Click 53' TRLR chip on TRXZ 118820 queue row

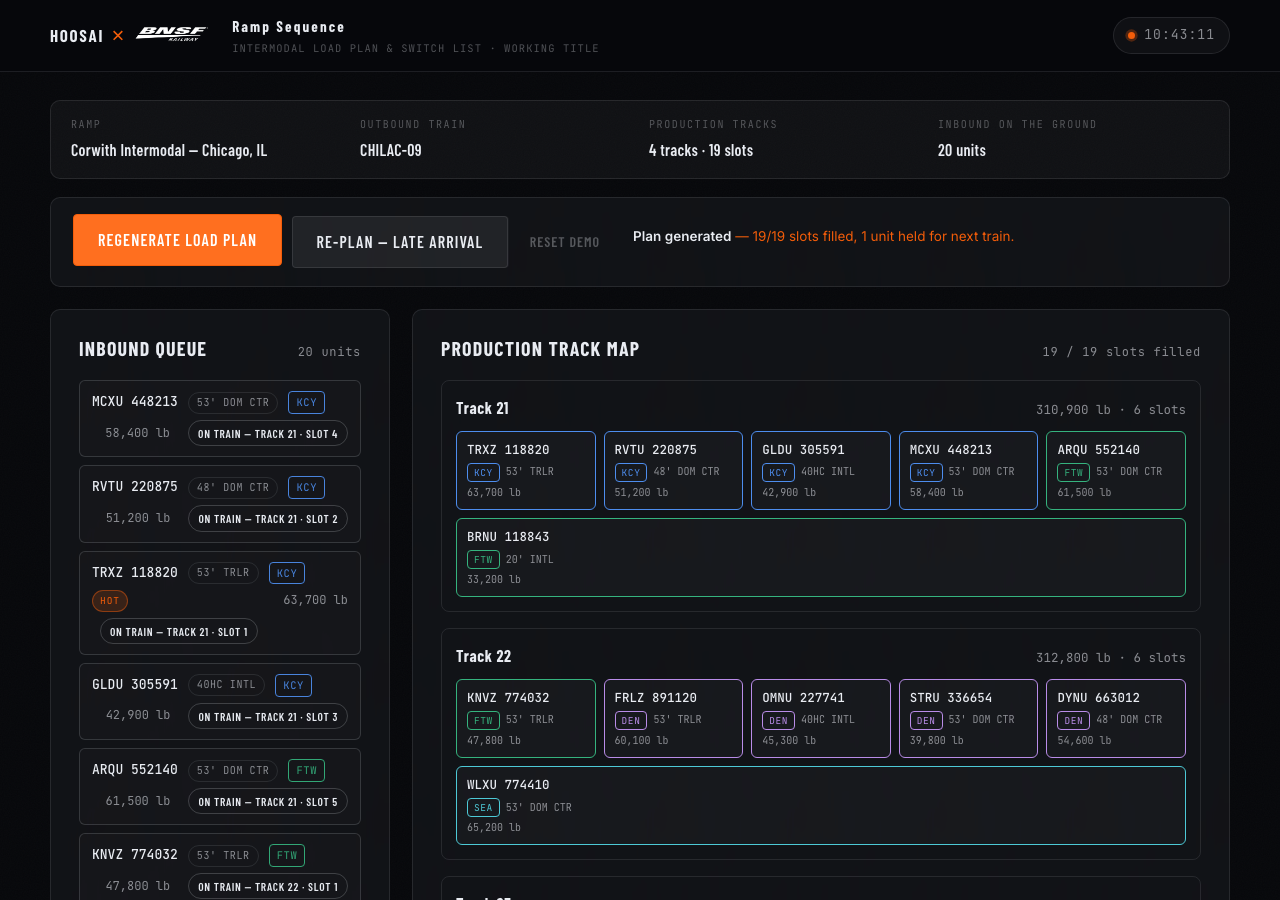pyautogui.click(x=223, y=573)
